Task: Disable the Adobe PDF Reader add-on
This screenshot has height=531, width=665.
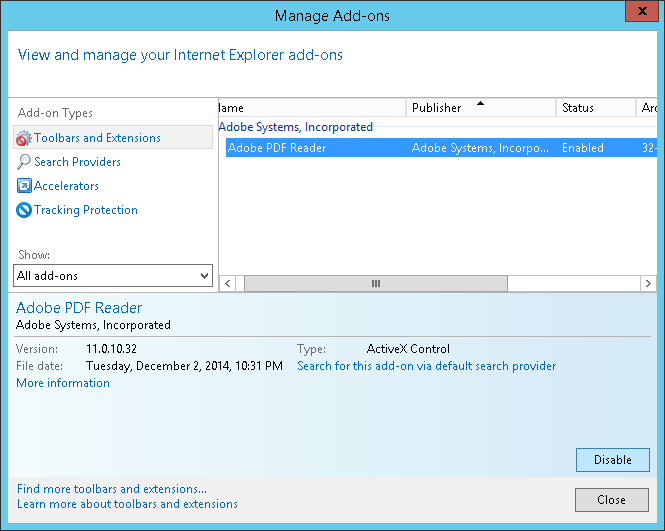Action: click(x=612, y=460)
